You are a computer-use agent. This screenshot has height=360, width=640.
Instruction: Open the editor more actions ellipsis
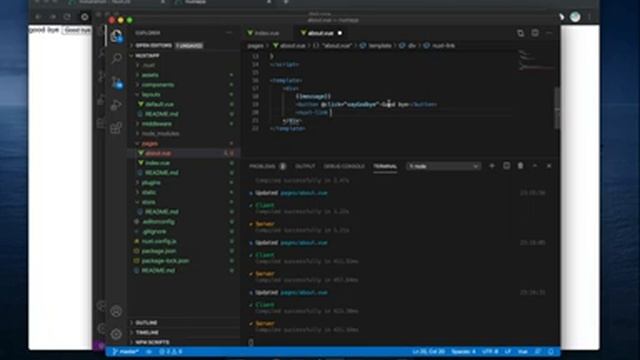coord(549,33)
